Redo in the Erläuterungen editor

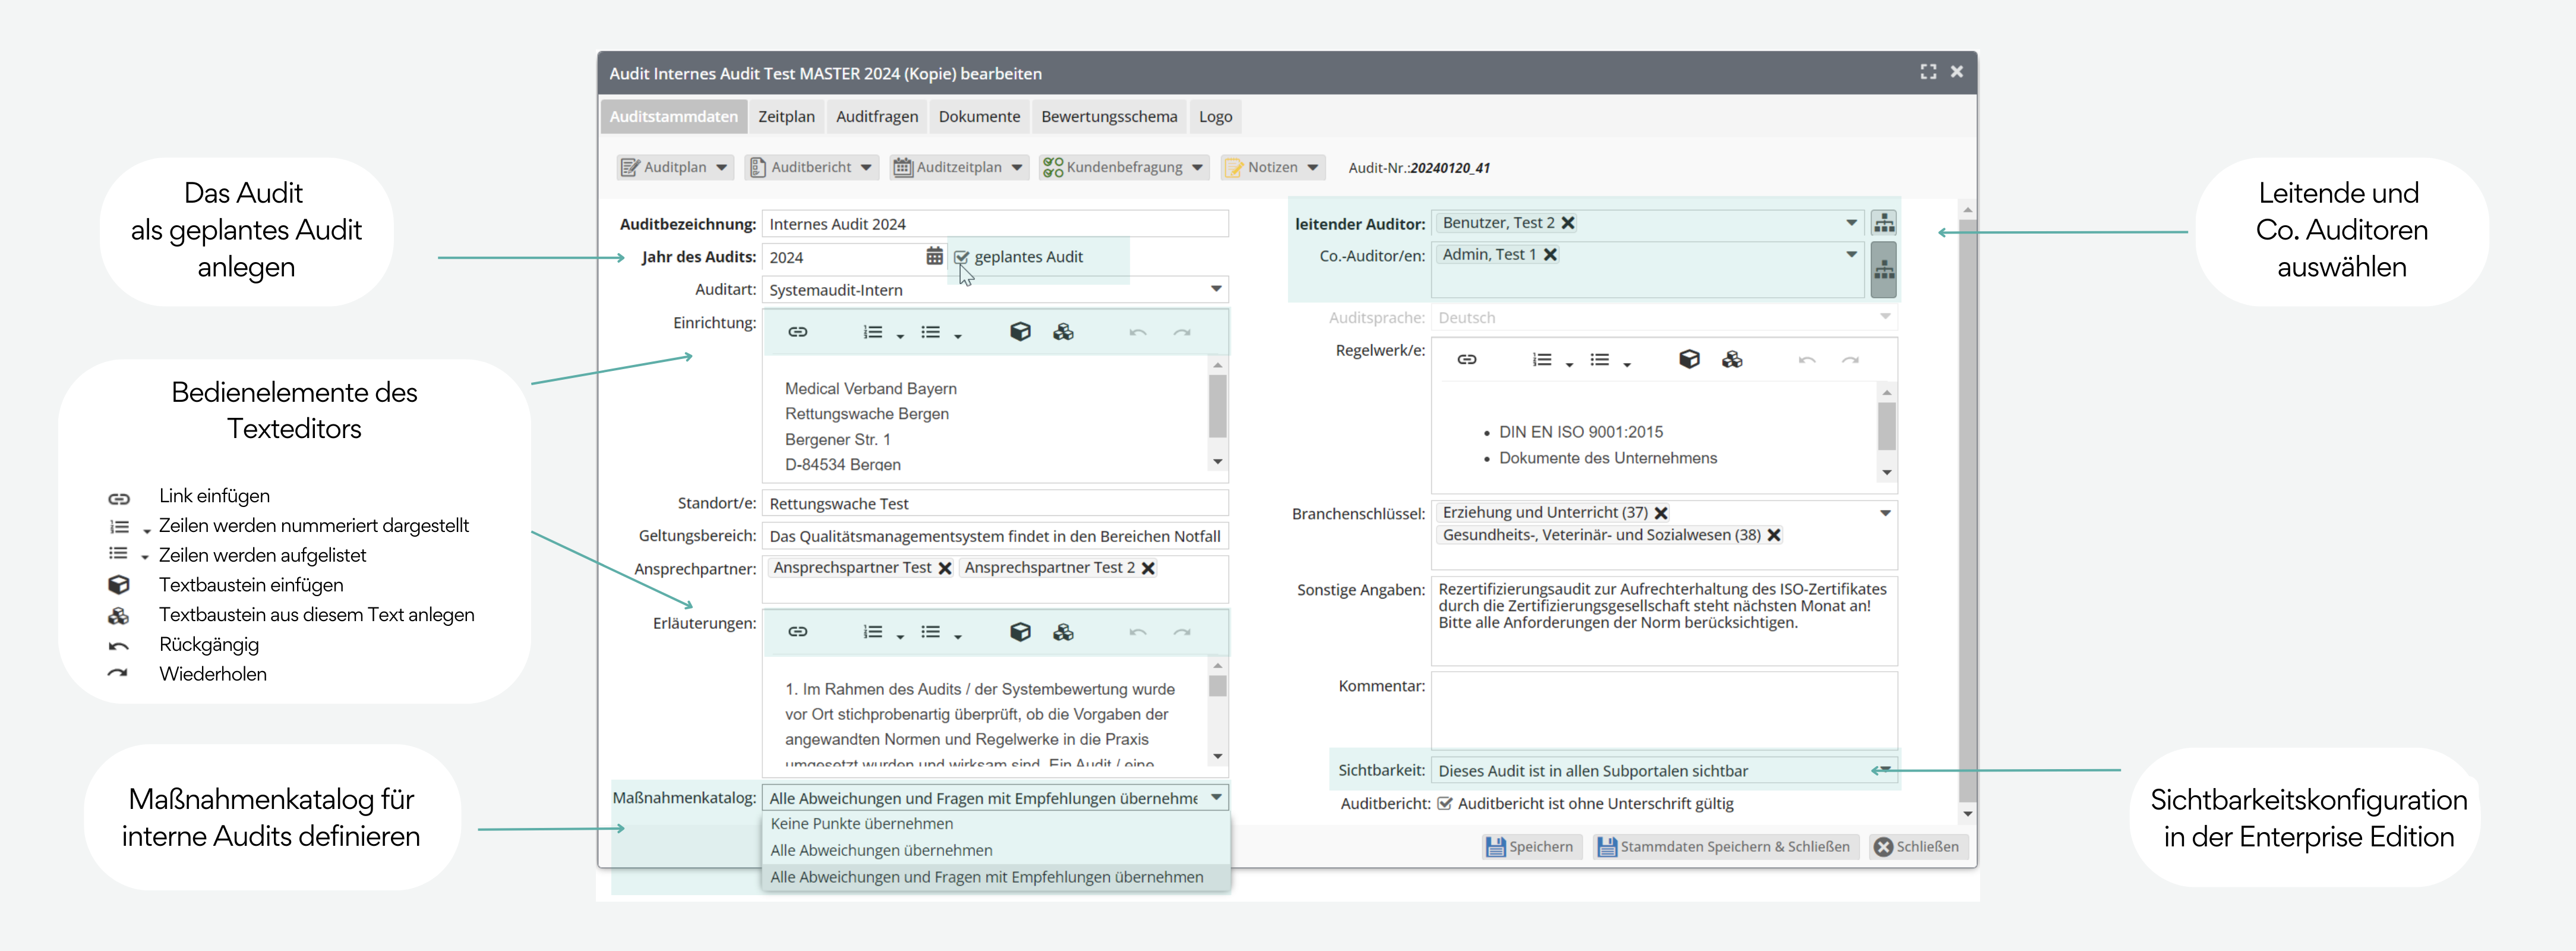1182,632
